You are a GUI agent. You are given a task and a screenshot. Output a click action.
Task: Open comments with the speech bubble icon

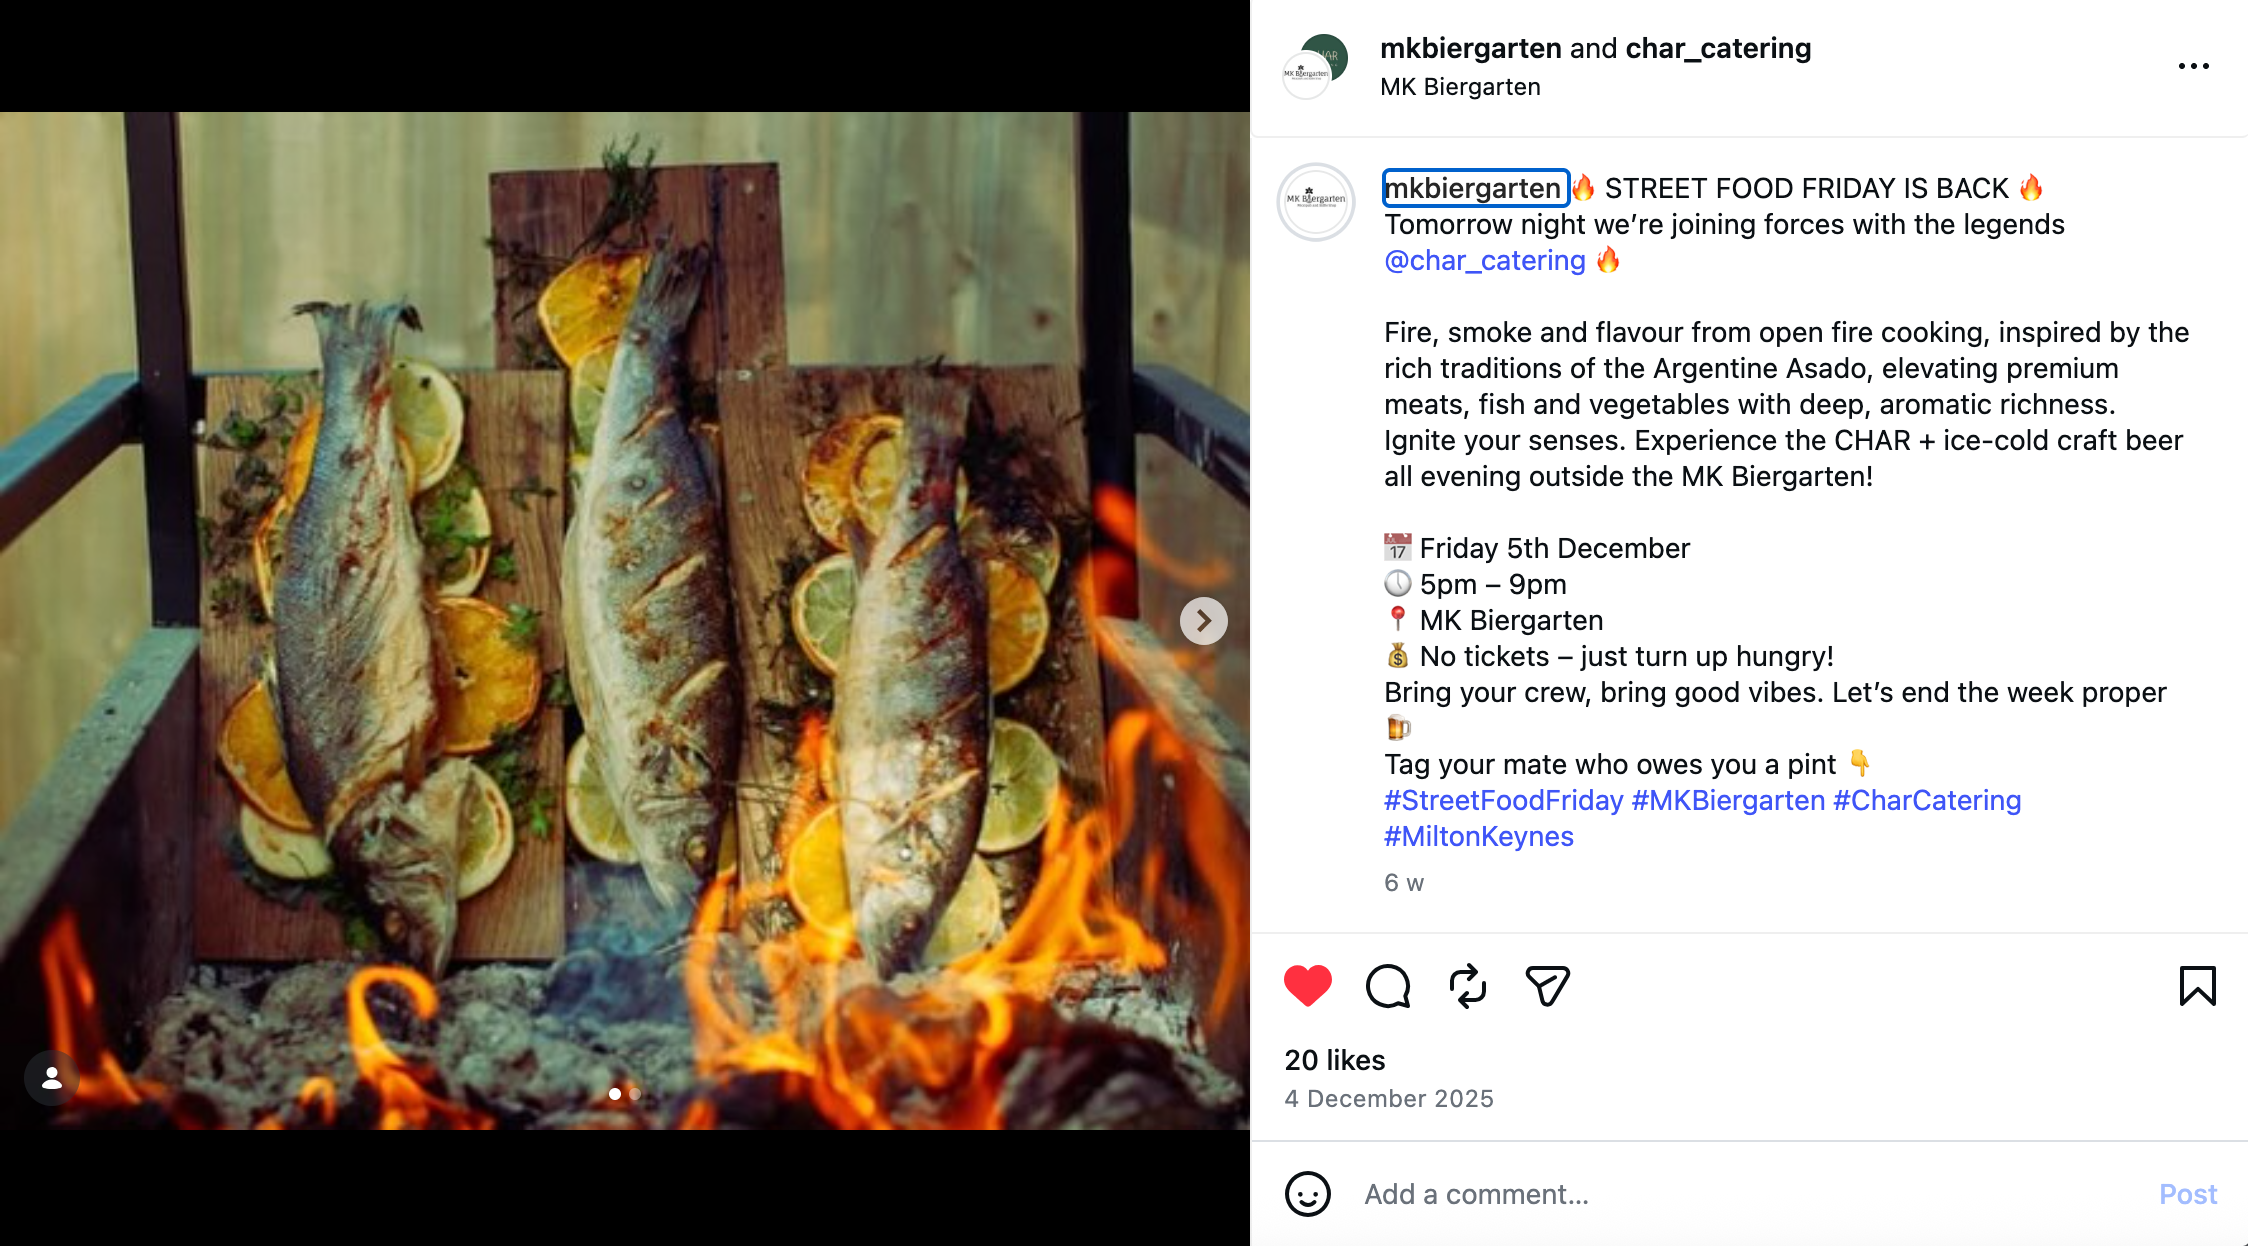coord(1388,986)
